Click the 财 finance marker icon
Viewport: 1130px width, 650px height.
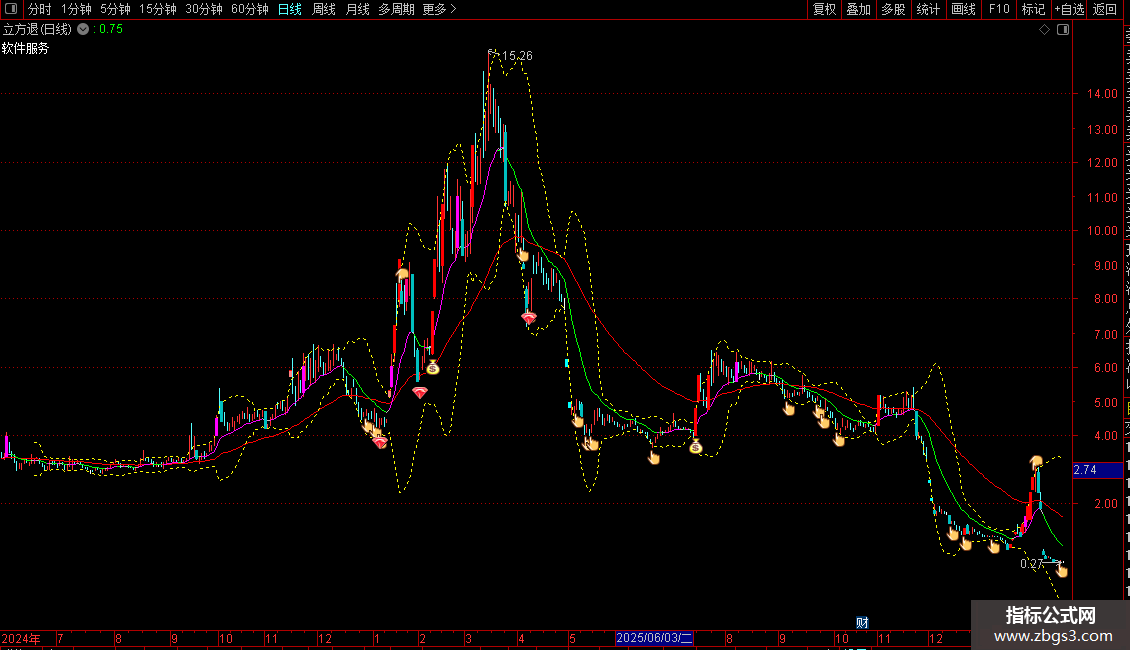862,623
